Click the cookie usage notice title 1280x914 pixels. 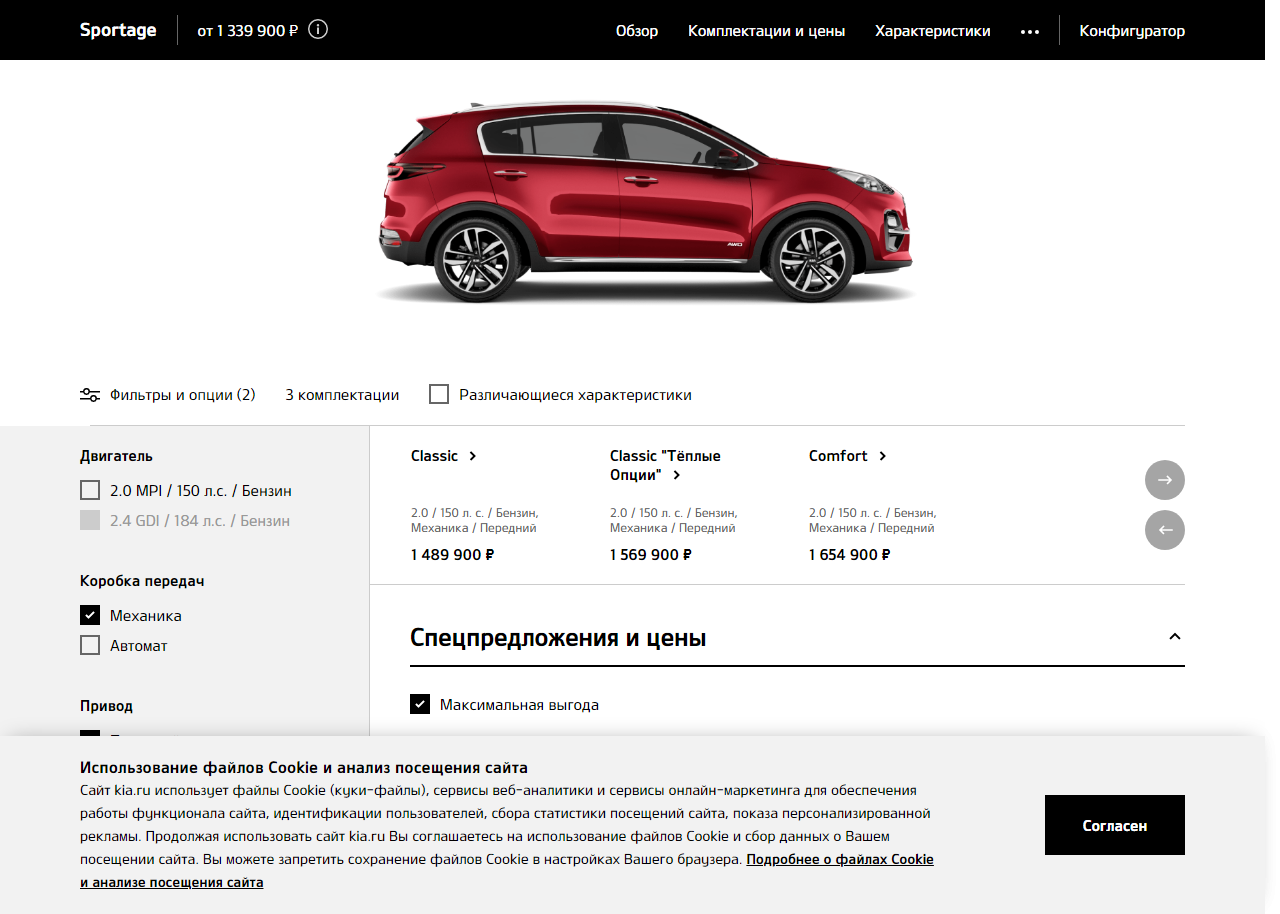(x=304, y=768)
